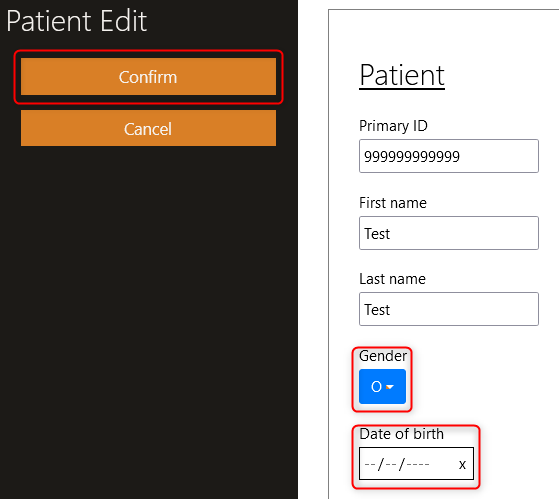
Task: Click the orange Cancel button
Action: 148,128
